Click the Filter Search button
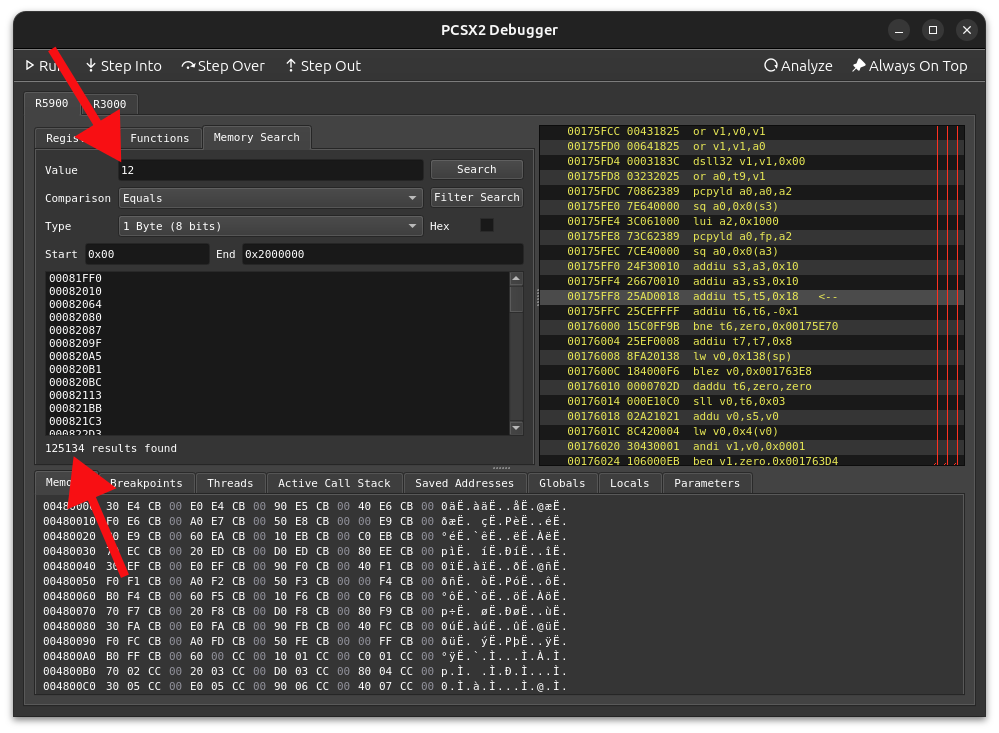Viewport: 999px width, 733px height. point(477,198)
